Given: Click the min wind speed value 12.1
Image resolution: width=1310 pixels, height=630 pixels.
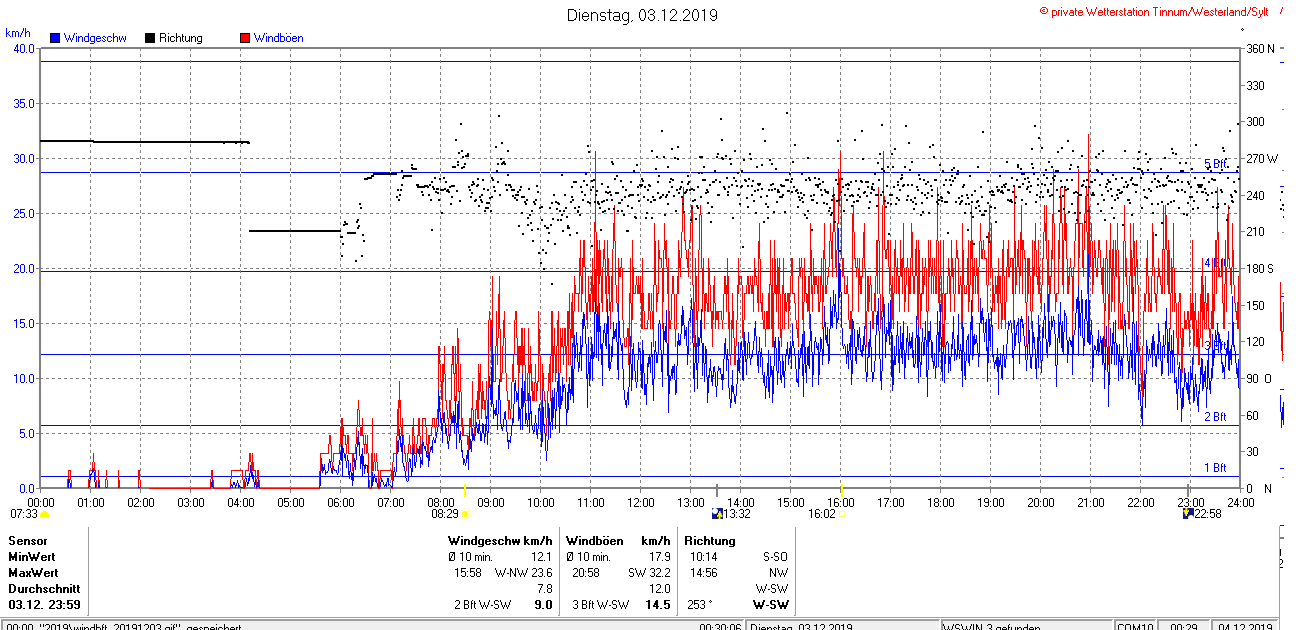Looking at the screenshot, I should click(x=541, y=557).
